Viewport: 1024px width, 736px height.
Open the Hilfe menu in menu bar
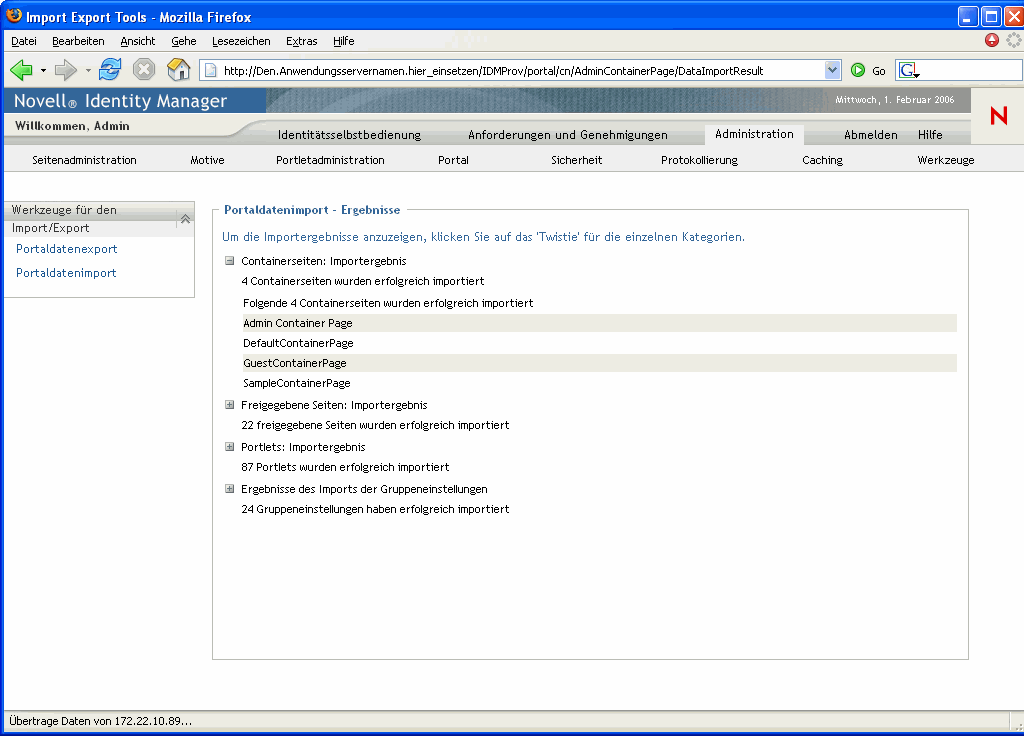click(344, 41)
